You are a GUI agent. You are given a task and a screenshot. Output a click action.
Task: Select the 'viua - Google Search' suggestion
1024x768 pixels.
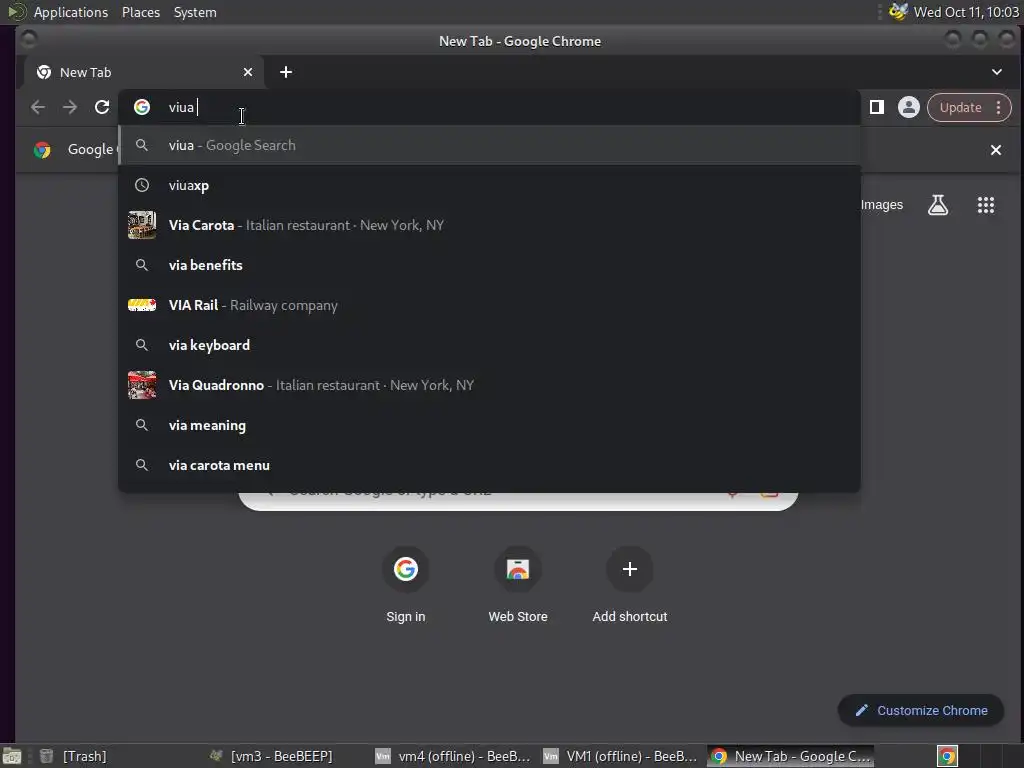tap(489, 146)
